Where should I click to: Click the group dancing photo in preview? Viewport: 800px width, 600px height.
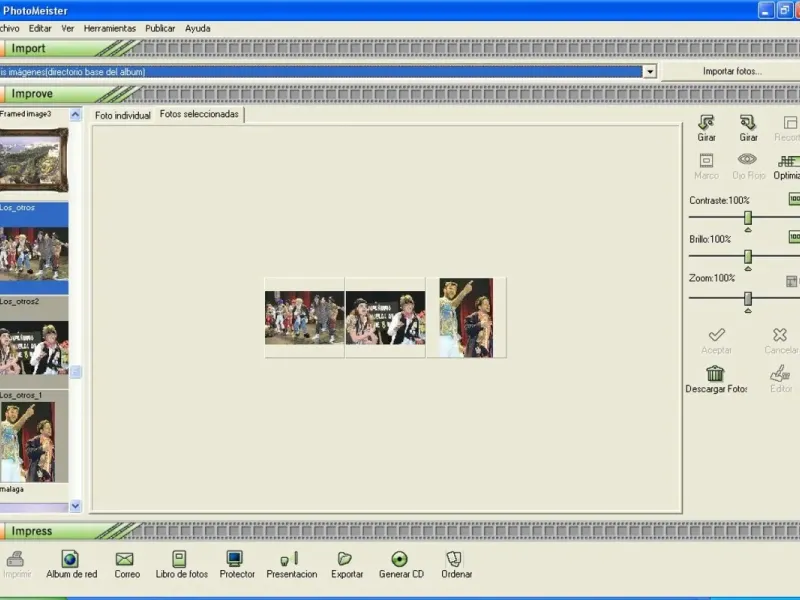click(x=305, y=317)
